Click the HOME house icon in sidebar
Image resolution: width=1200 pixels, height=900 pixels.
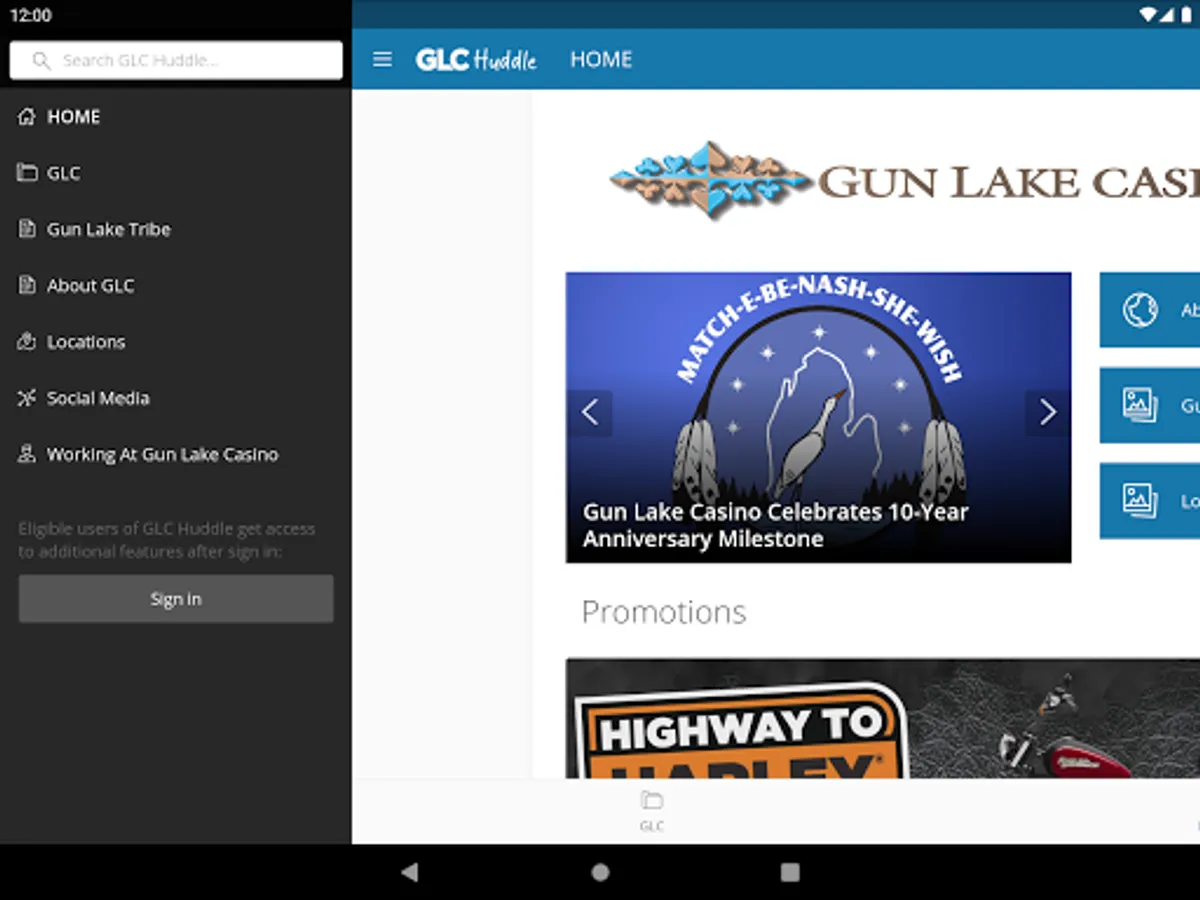coord(27,117)
